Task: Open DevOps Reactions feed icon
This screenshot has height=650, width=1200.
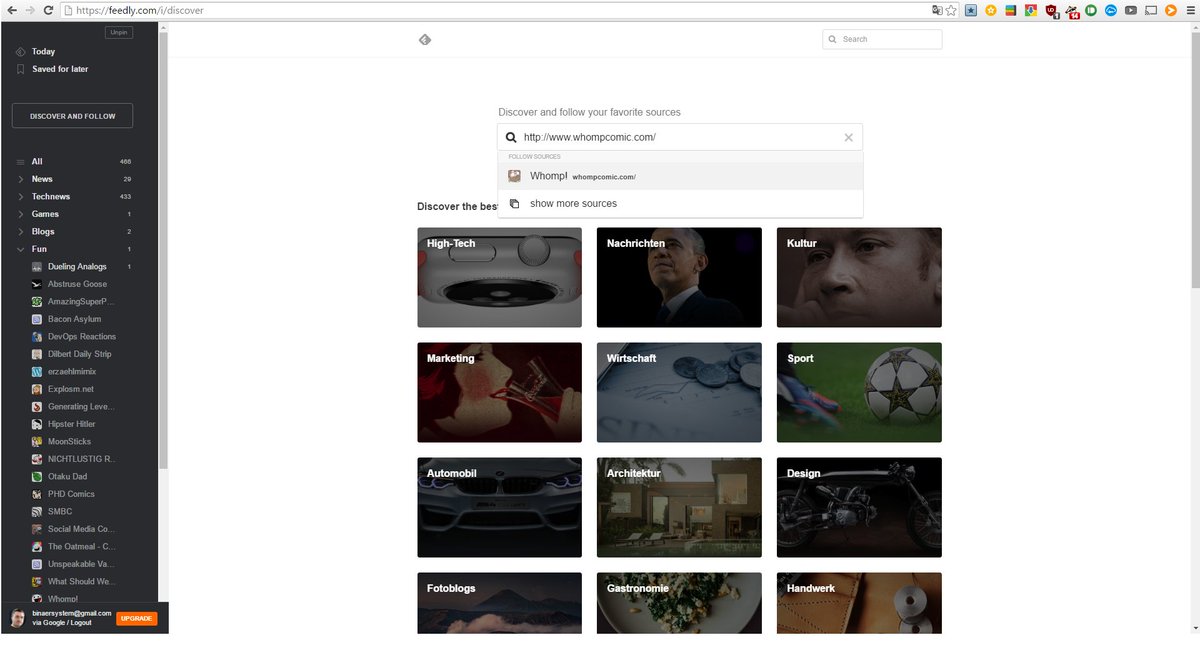Action: tap(36, 337)
